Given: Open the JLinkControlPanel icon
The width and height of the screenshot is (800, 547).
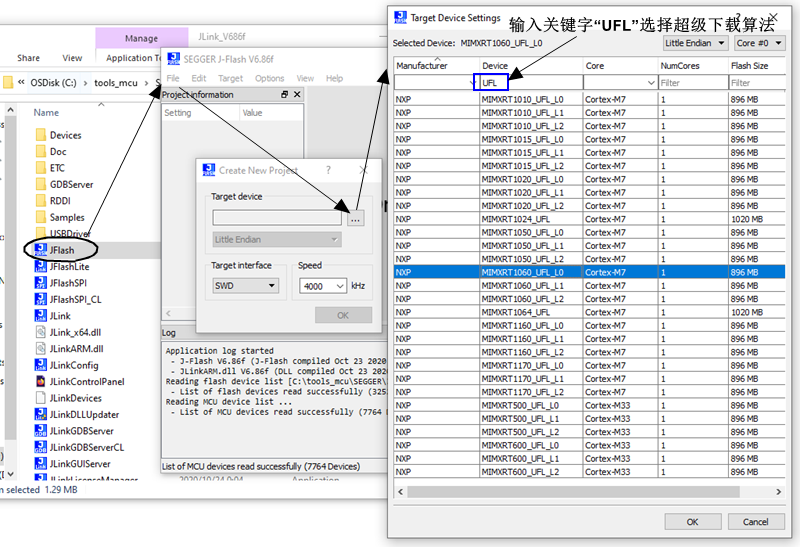Looking at the screenshot, I should click(40, 381).
